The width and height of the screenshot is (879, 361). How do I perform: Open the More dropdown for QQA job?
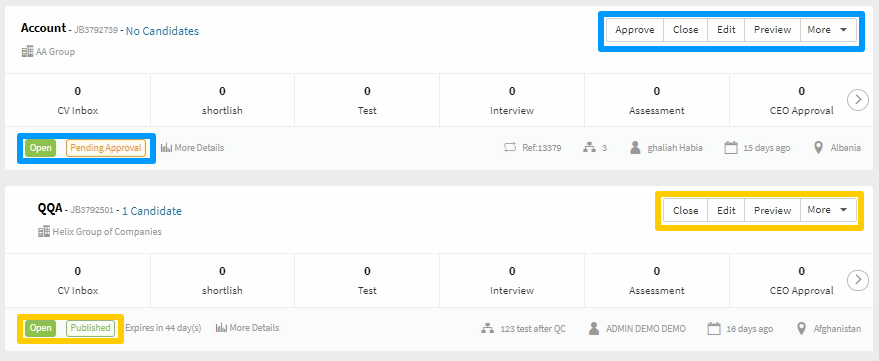point(828,210)
